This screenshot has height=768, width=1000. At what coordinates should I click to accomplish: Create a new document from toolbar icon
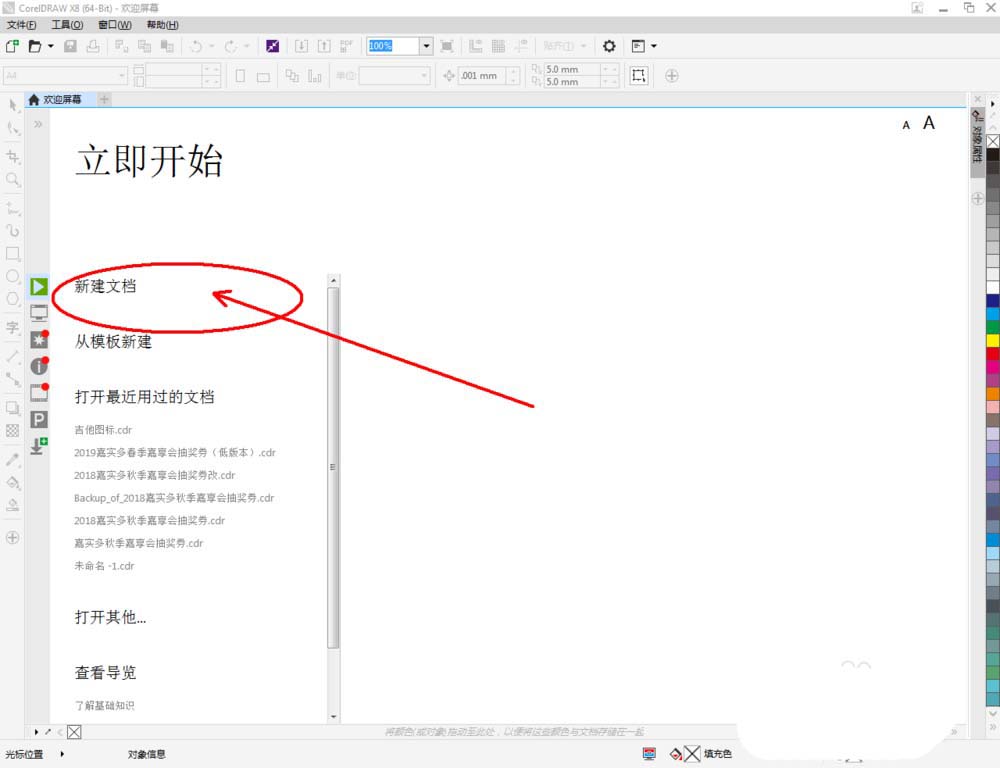pyautogui.click(x=12, y=46)
